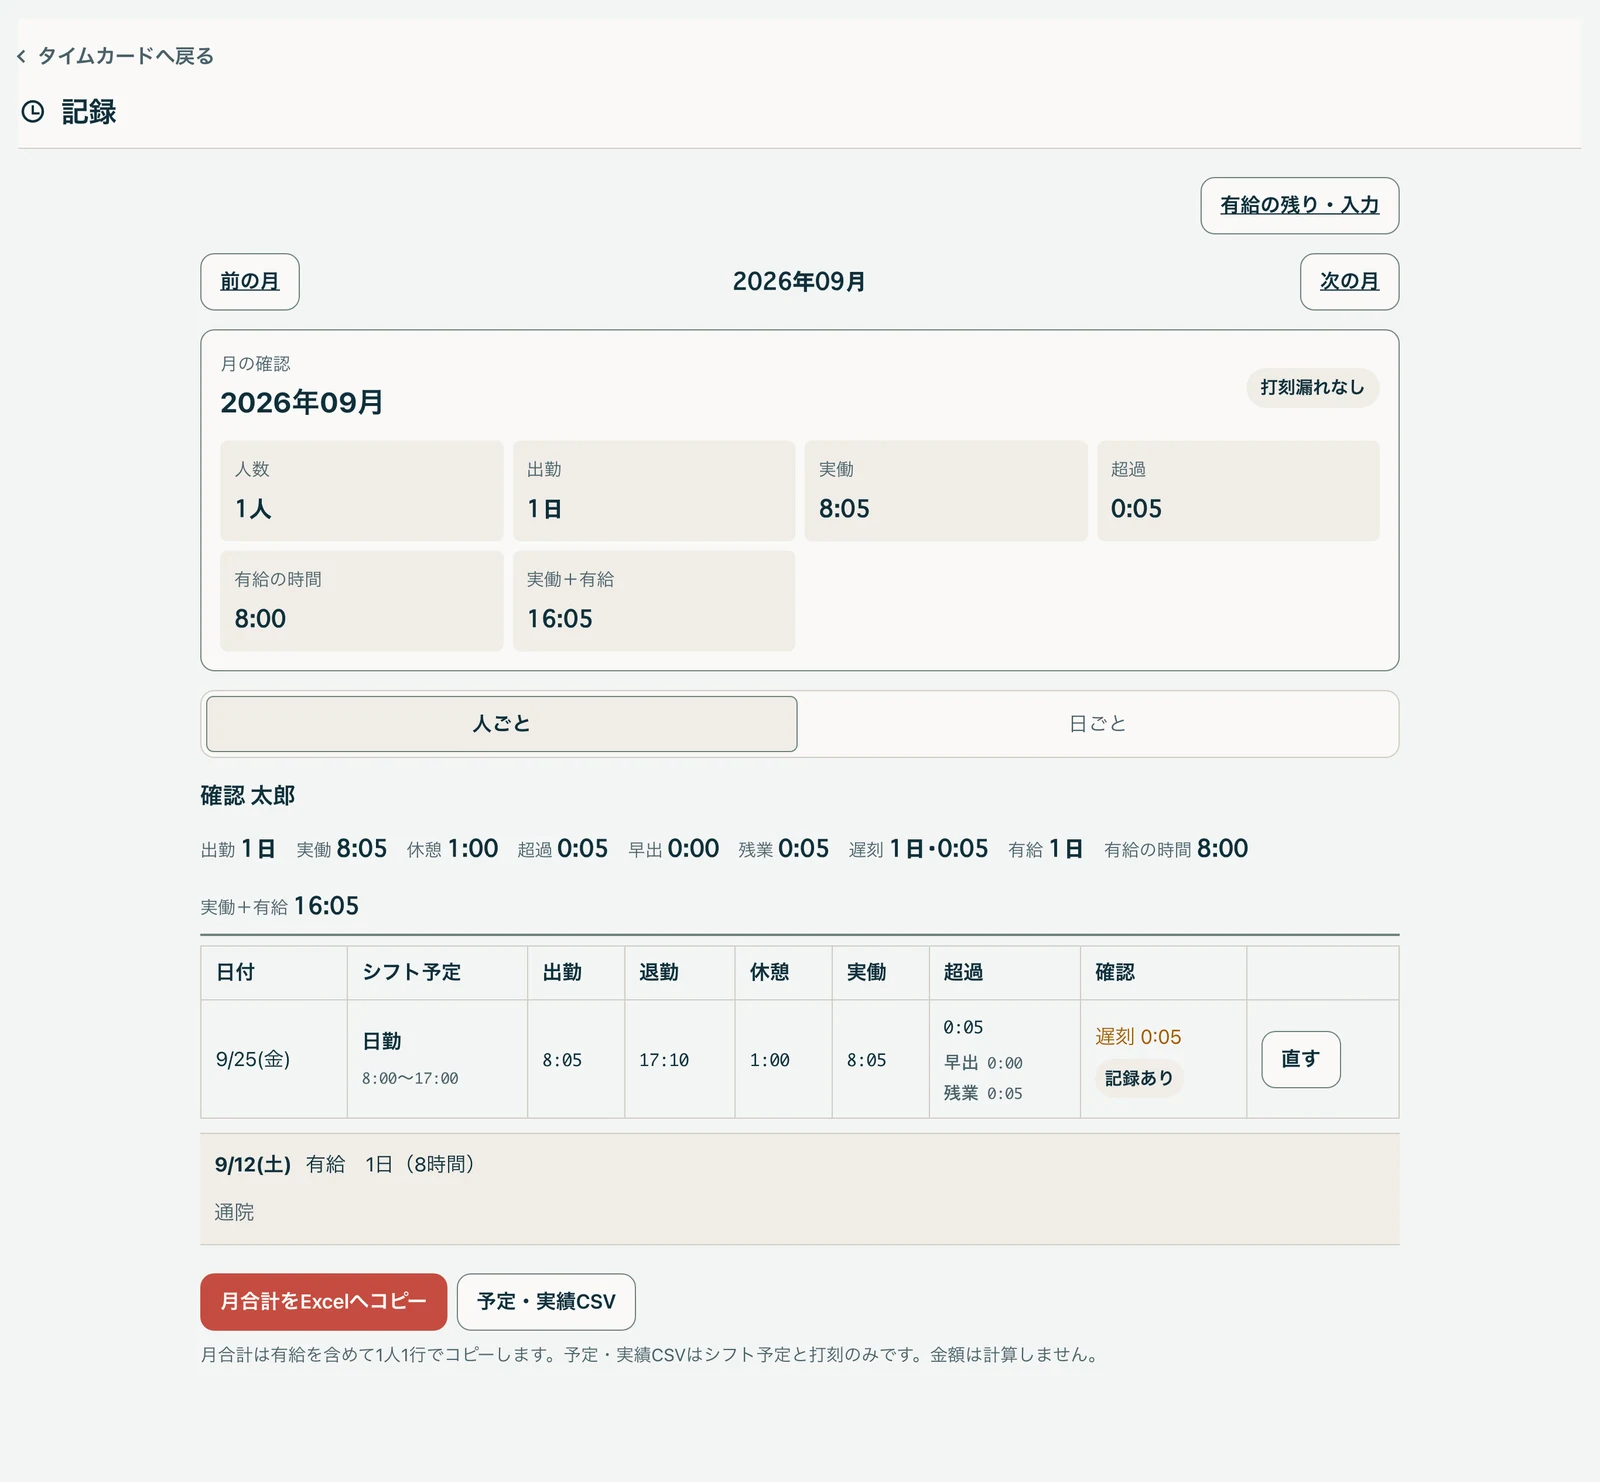Click the employee name 確認 太郎

(248, 796)
